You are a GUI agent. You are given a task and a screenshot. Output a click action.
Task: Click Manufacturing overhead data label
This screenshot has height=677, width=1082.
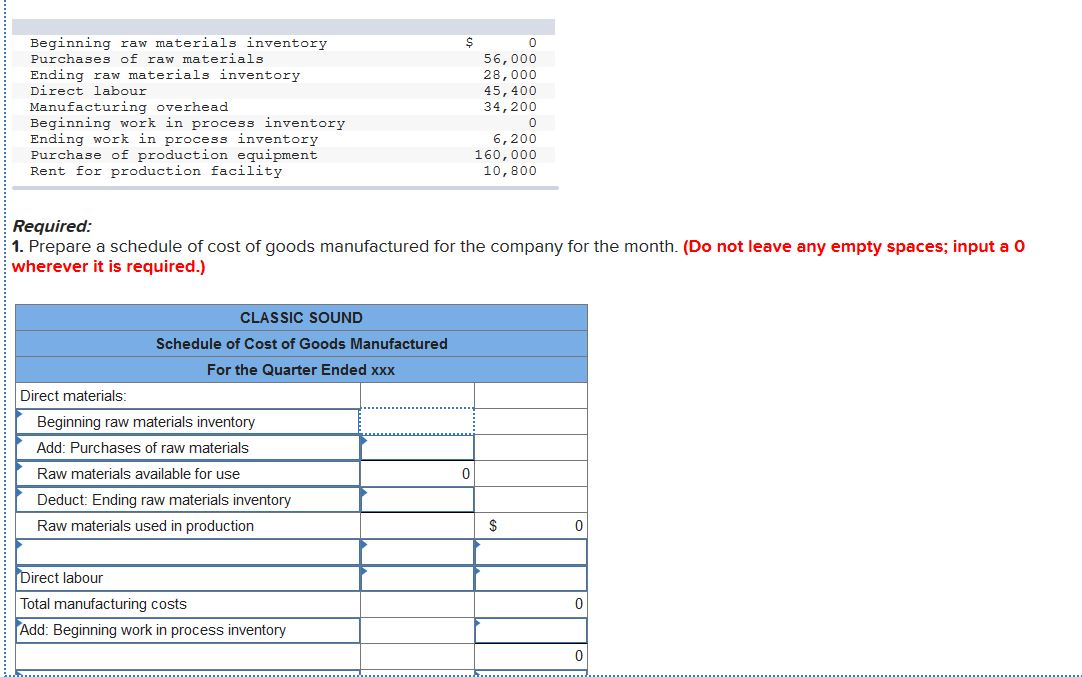[129, 106]
